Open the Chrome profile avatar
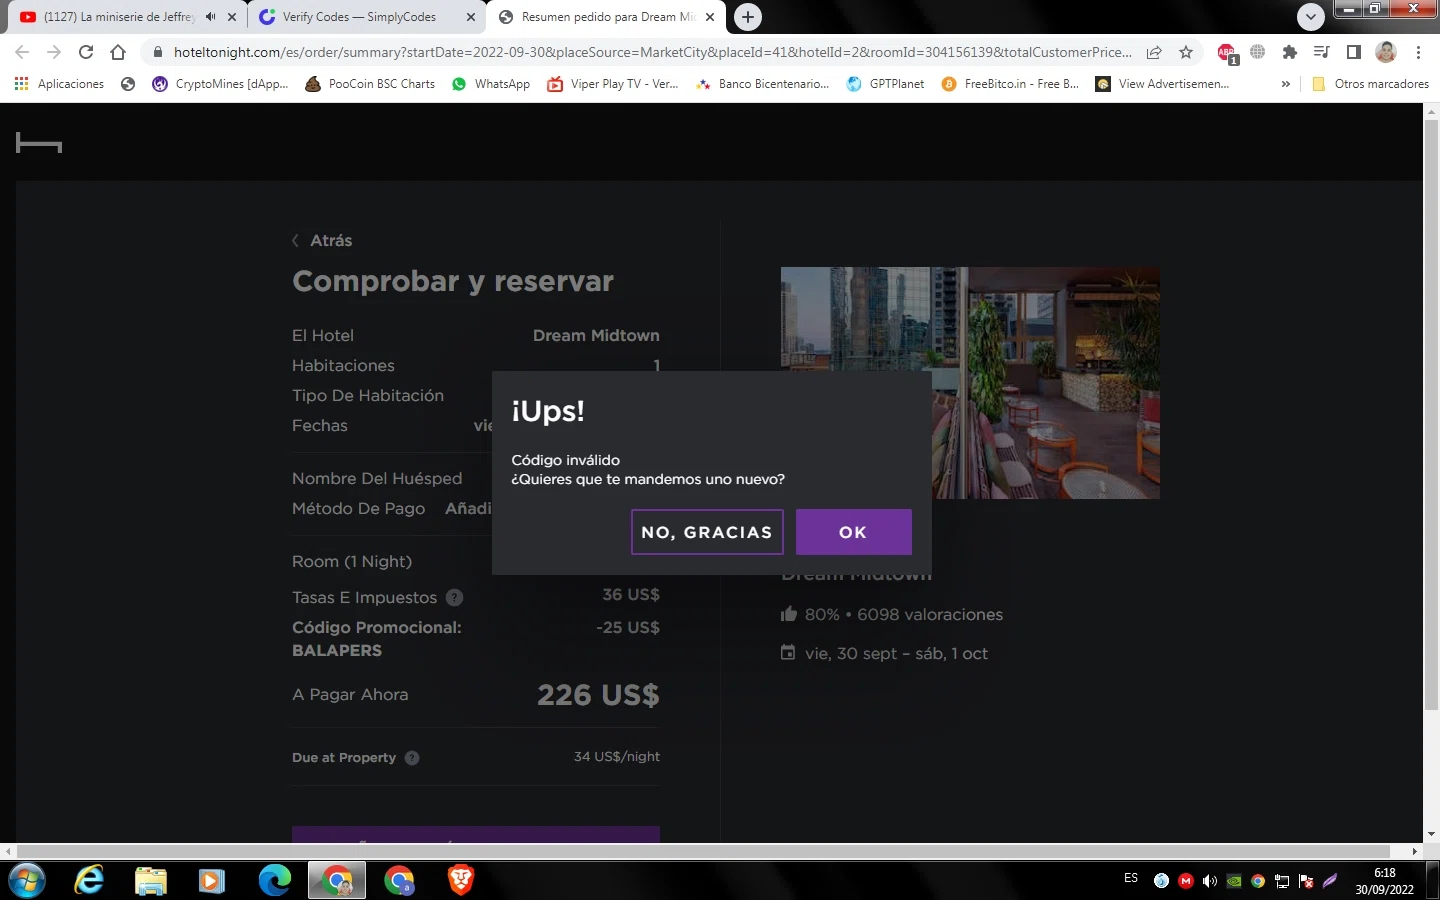The image size is (1440, 900). pos(1386,52)
